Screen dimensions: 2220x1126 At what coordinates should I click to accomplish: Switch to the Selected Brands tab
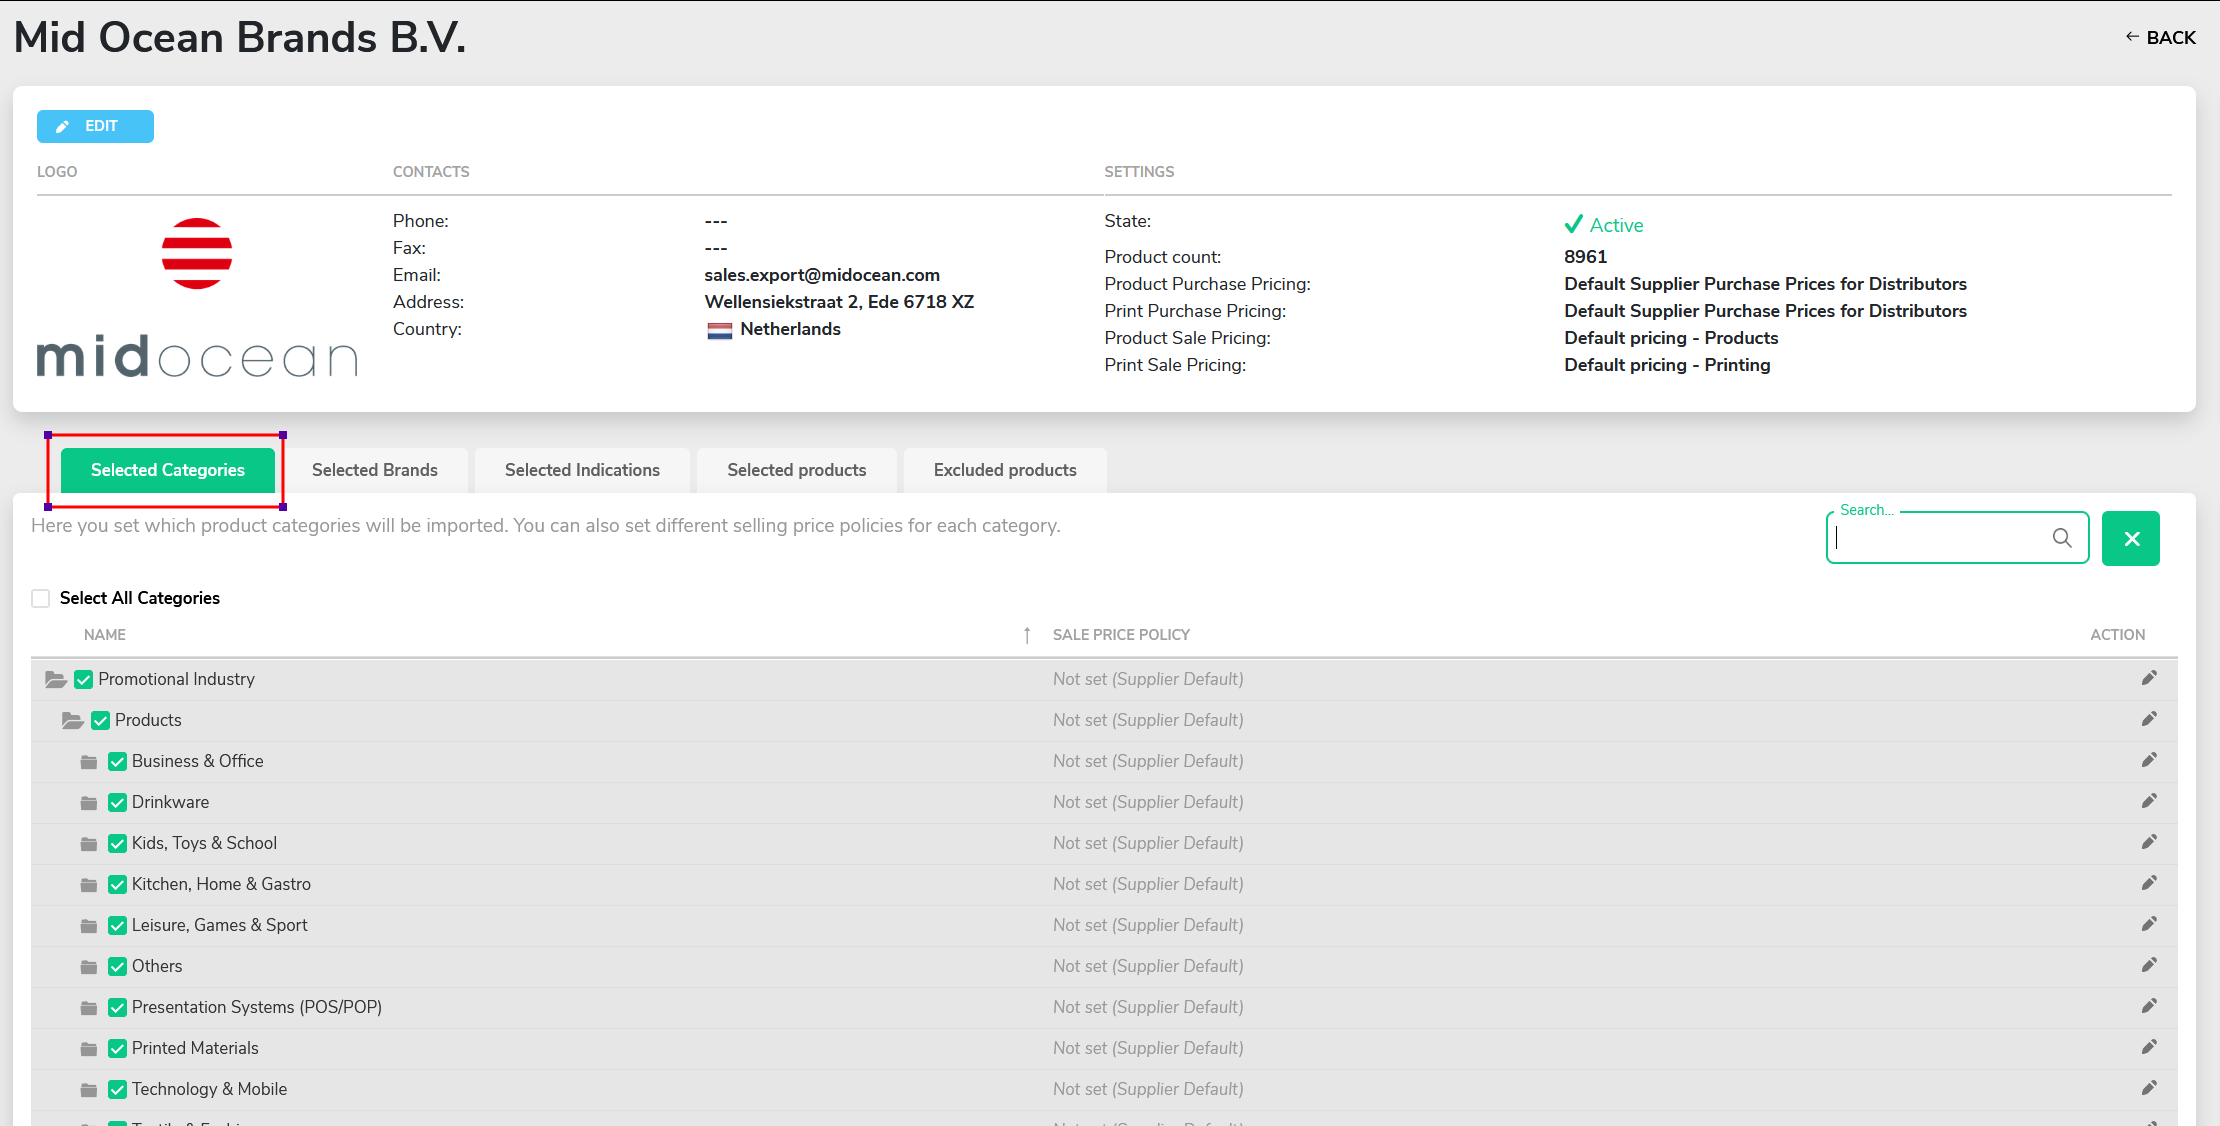(x=375, y=470)
